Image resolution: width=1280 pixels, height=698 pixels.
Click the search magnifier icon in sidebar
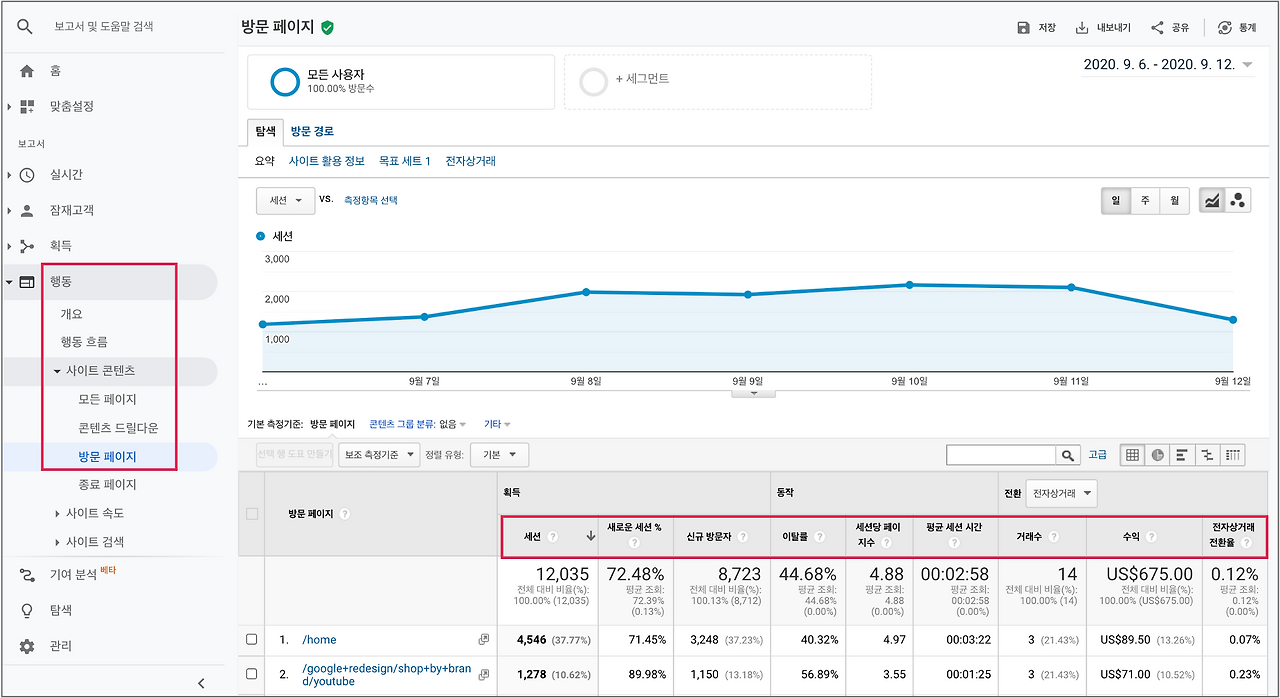tap(25, 27)
